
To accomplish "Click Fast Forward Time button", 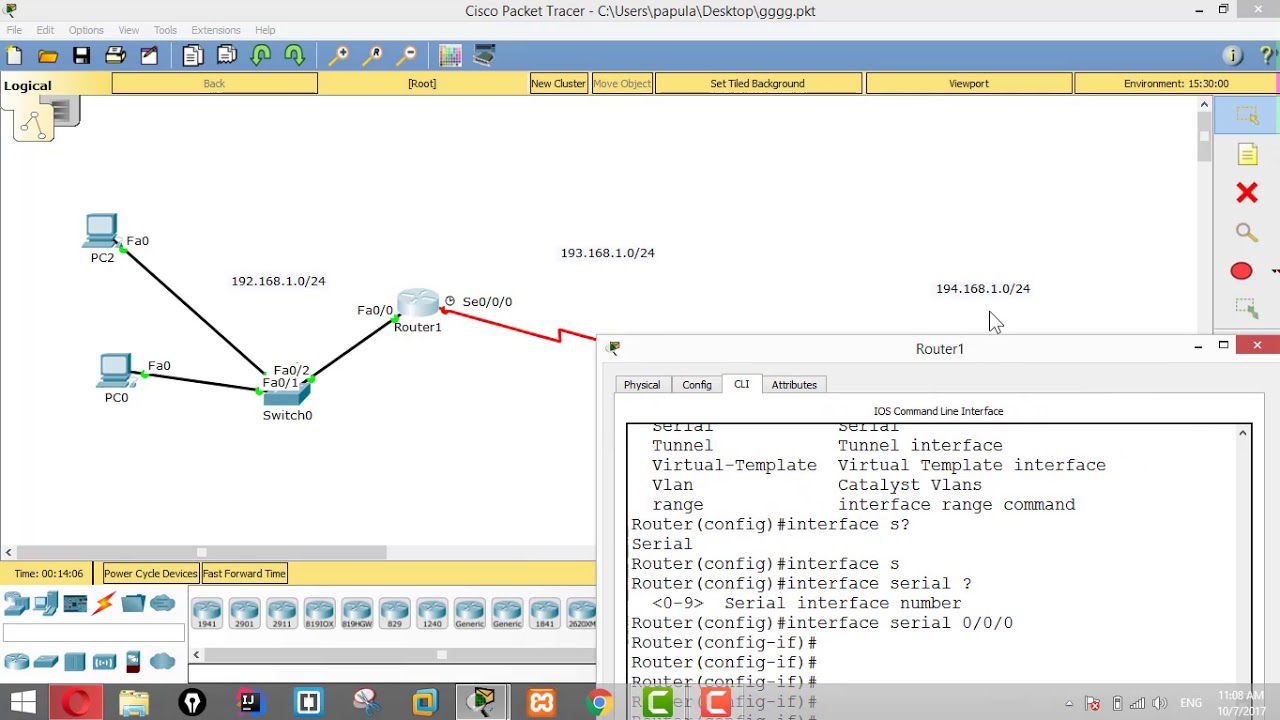I will 244,574.
